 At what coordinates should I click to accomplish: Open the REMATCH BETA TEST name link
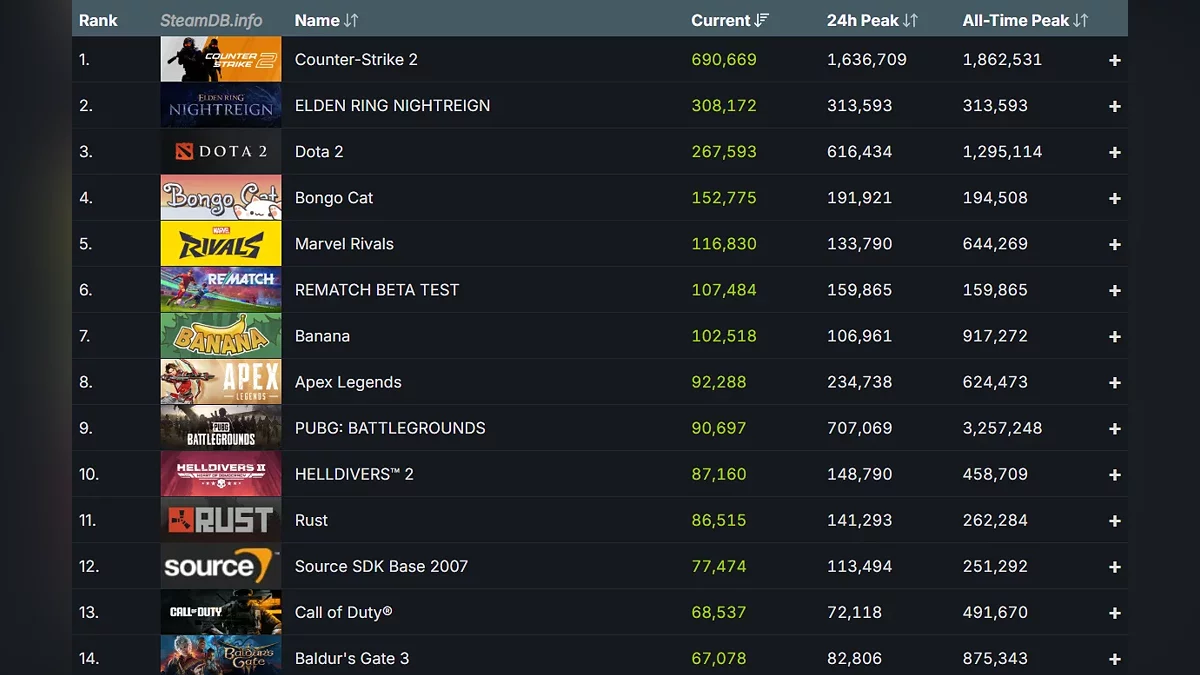point(377,290)
